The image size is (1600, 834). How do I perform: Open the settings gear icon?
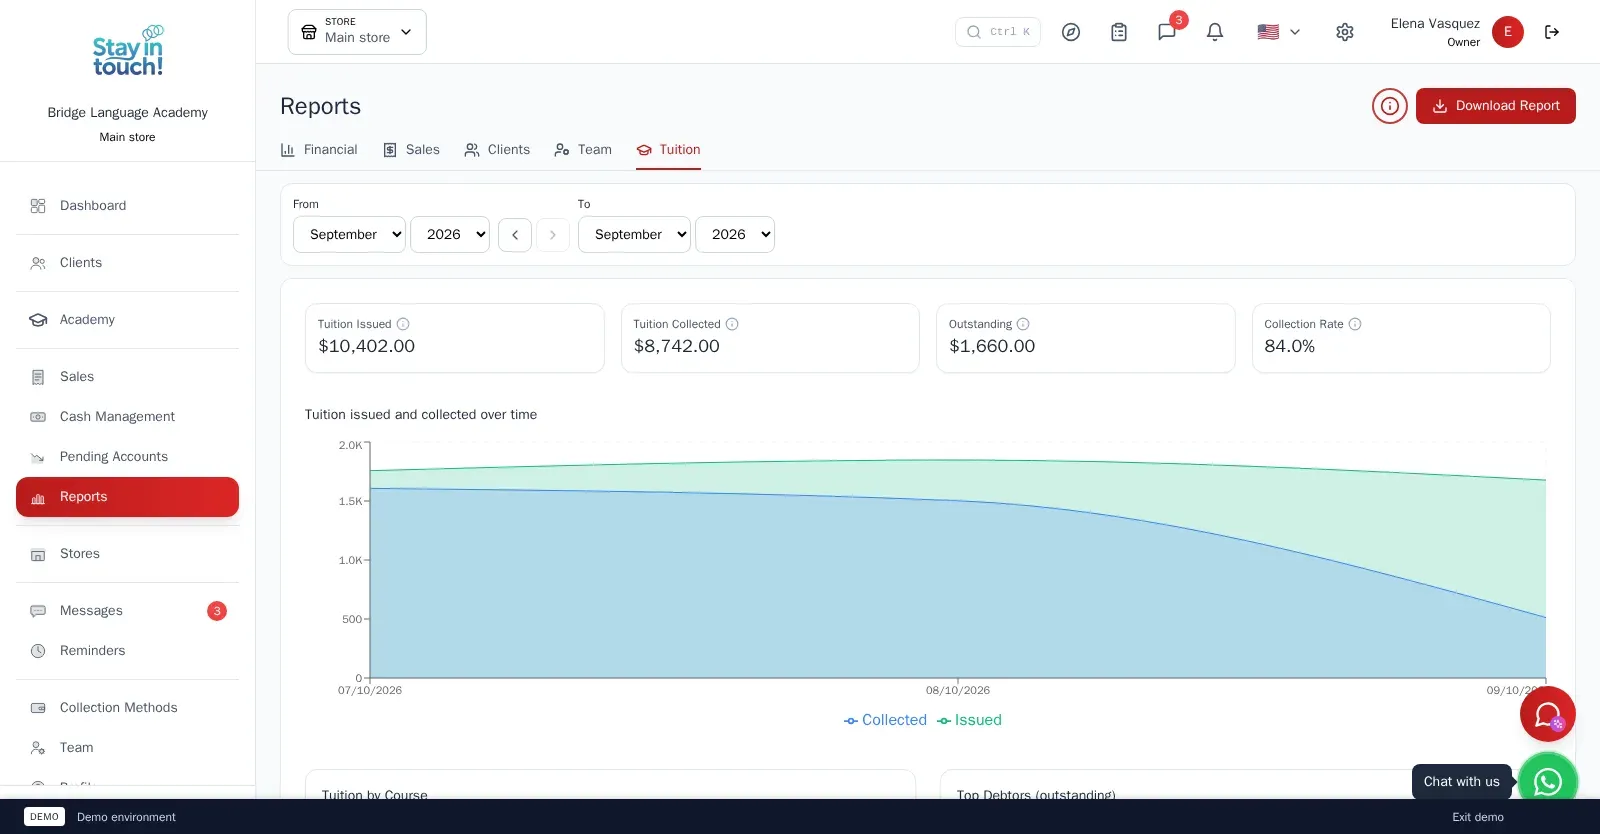coord(1345,32)
